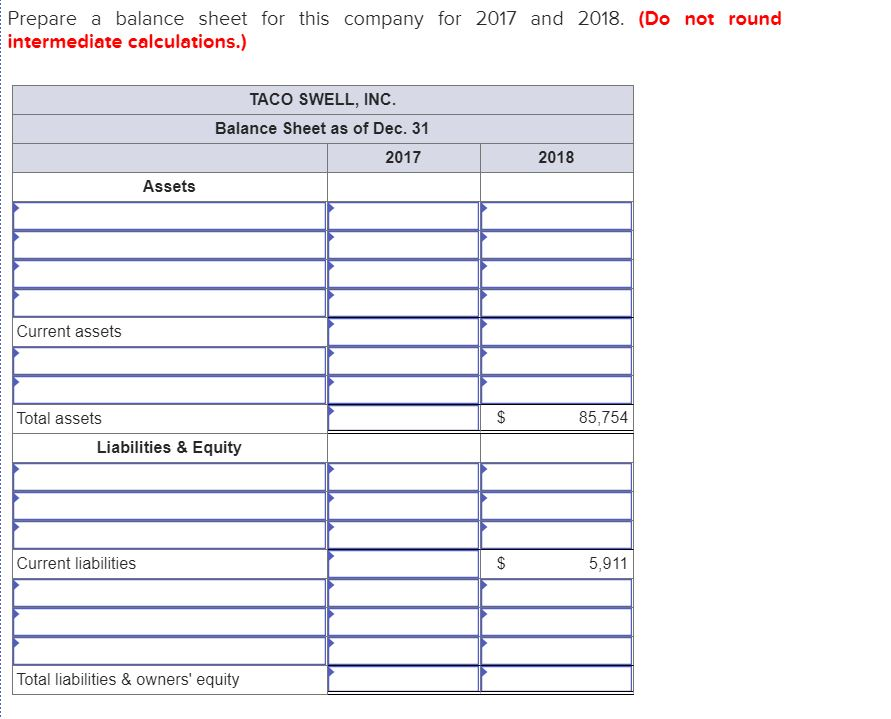The width and height of the screenshot is (891, 719).
Task: Click the "Current liabilities" row label
Action: pyautogui.click(x=76, y=563)
